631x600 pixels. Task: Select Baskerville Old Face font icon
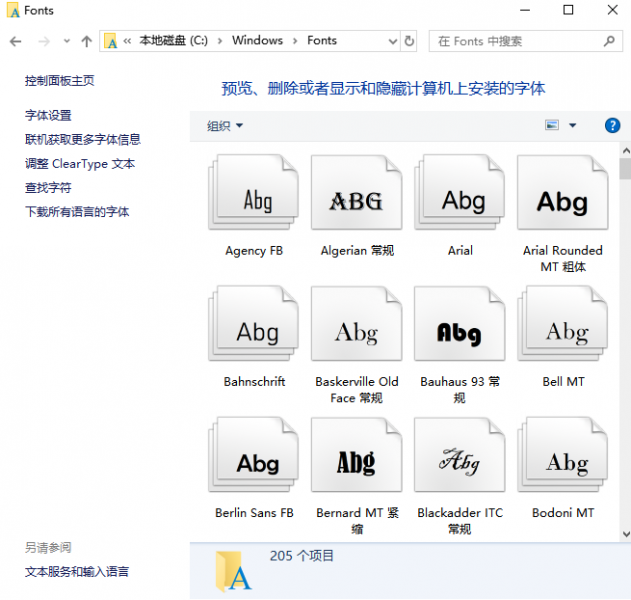click(357, 324)
